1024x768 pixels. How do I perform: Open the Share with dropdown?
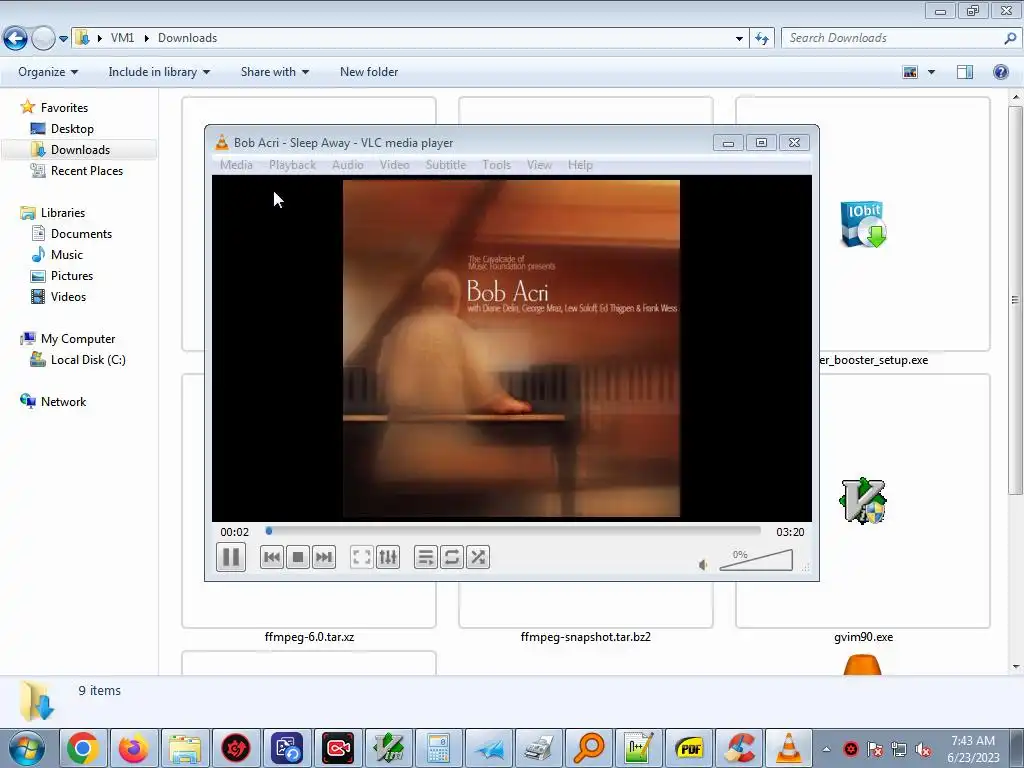[x=275, y=72]
